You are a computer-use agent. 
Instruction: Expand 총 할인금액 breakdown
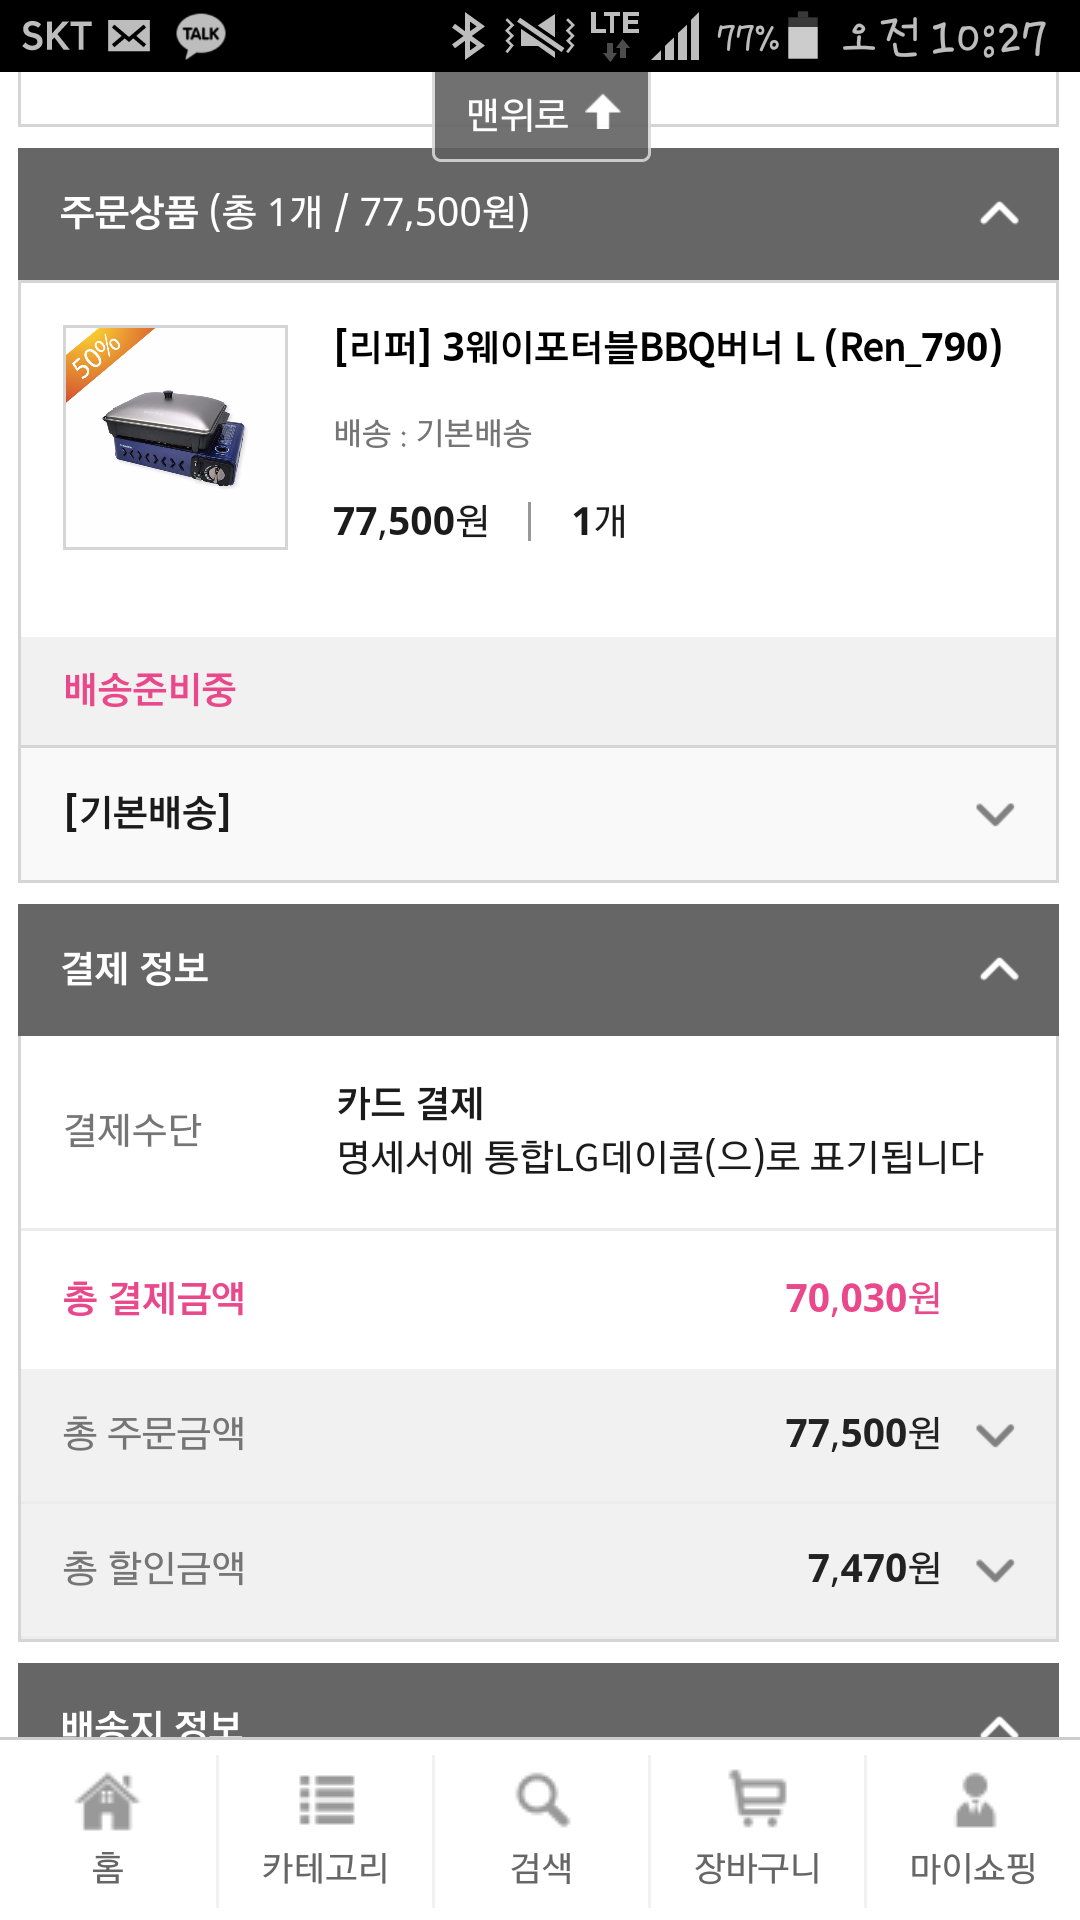tap(994, 1569)
